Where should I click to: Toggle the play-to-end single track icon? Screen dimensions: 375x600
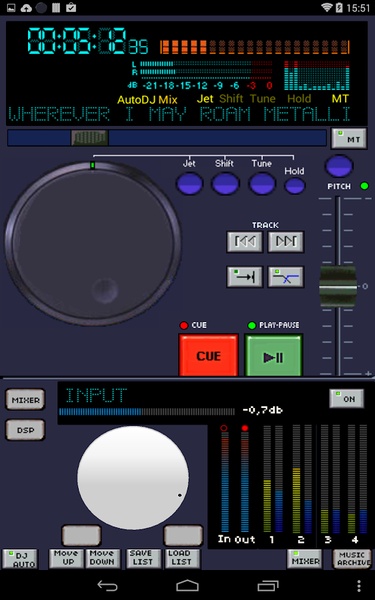point(245,277)
